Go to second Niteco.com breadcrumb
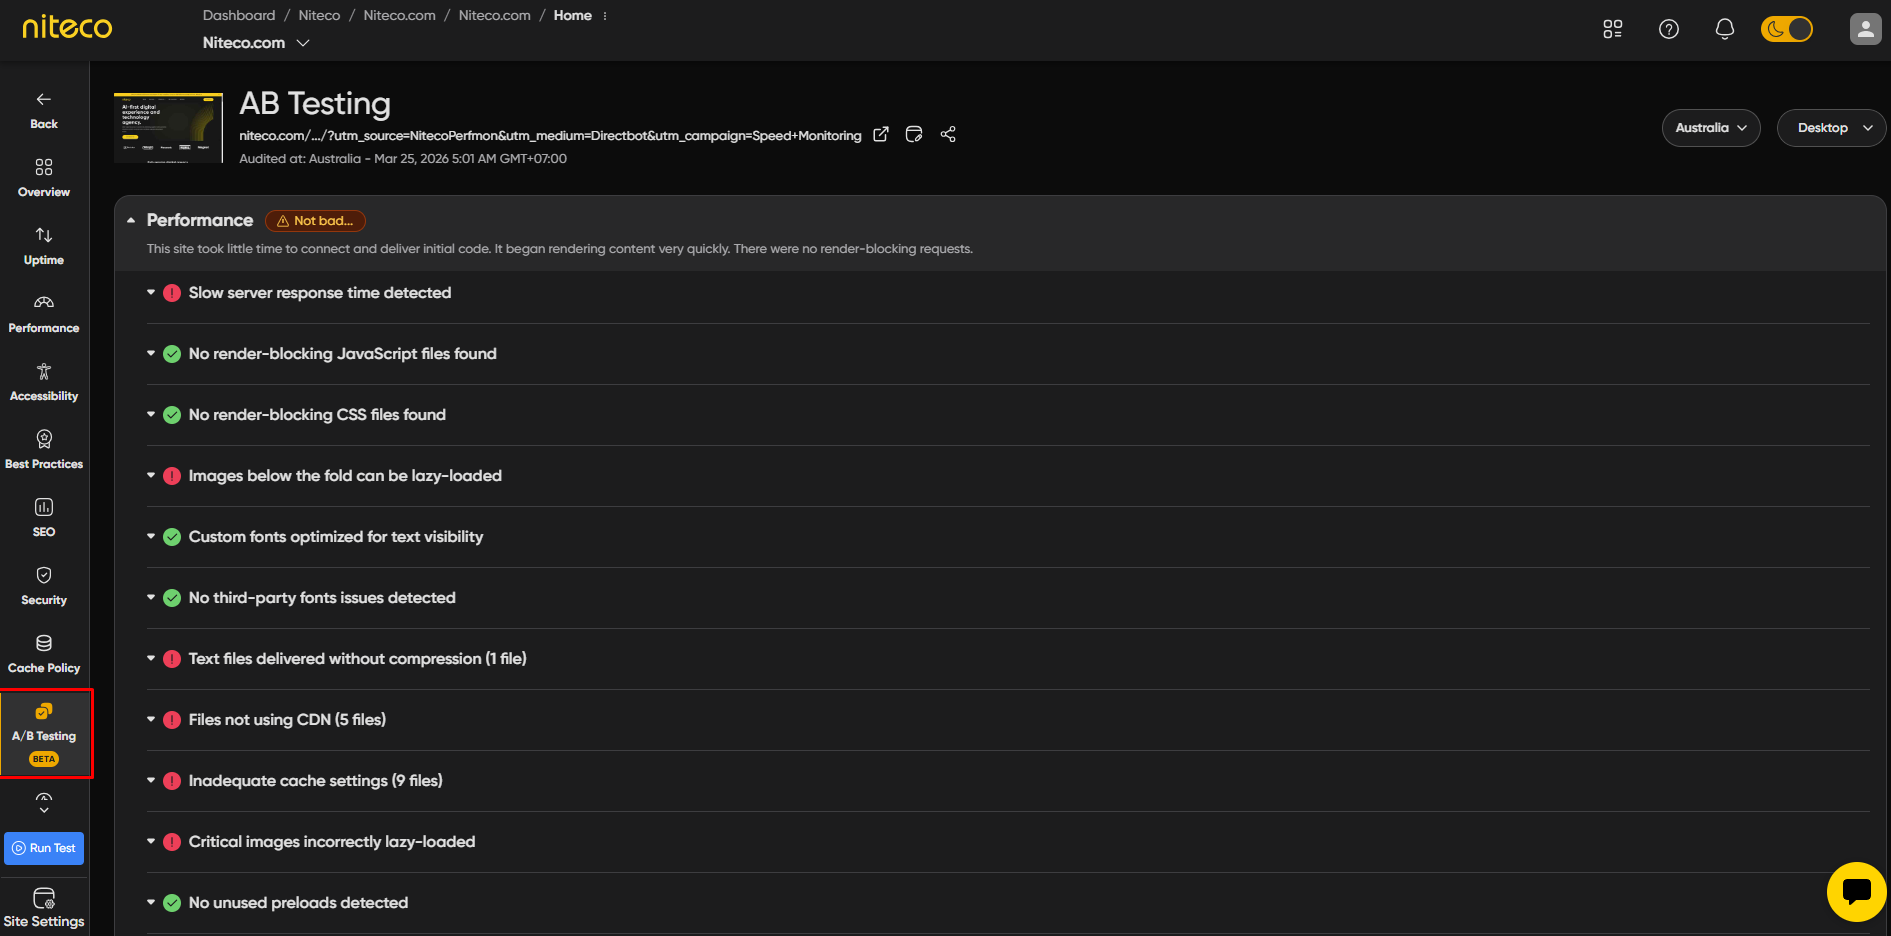 [x=494, y=16]
